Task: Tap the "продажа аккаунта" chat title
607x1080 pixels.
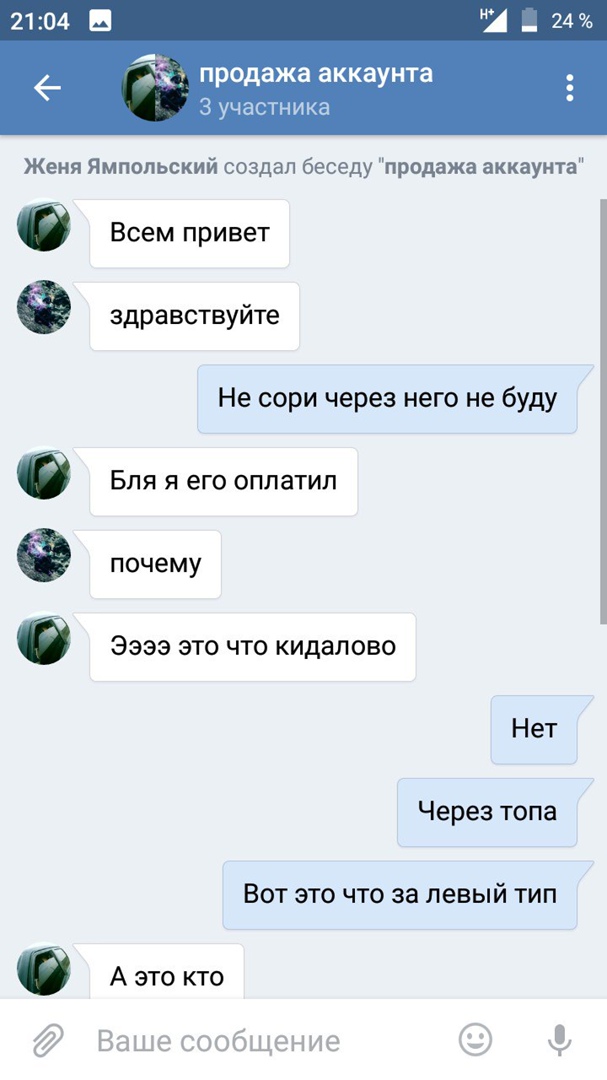Action: (316, 73)
